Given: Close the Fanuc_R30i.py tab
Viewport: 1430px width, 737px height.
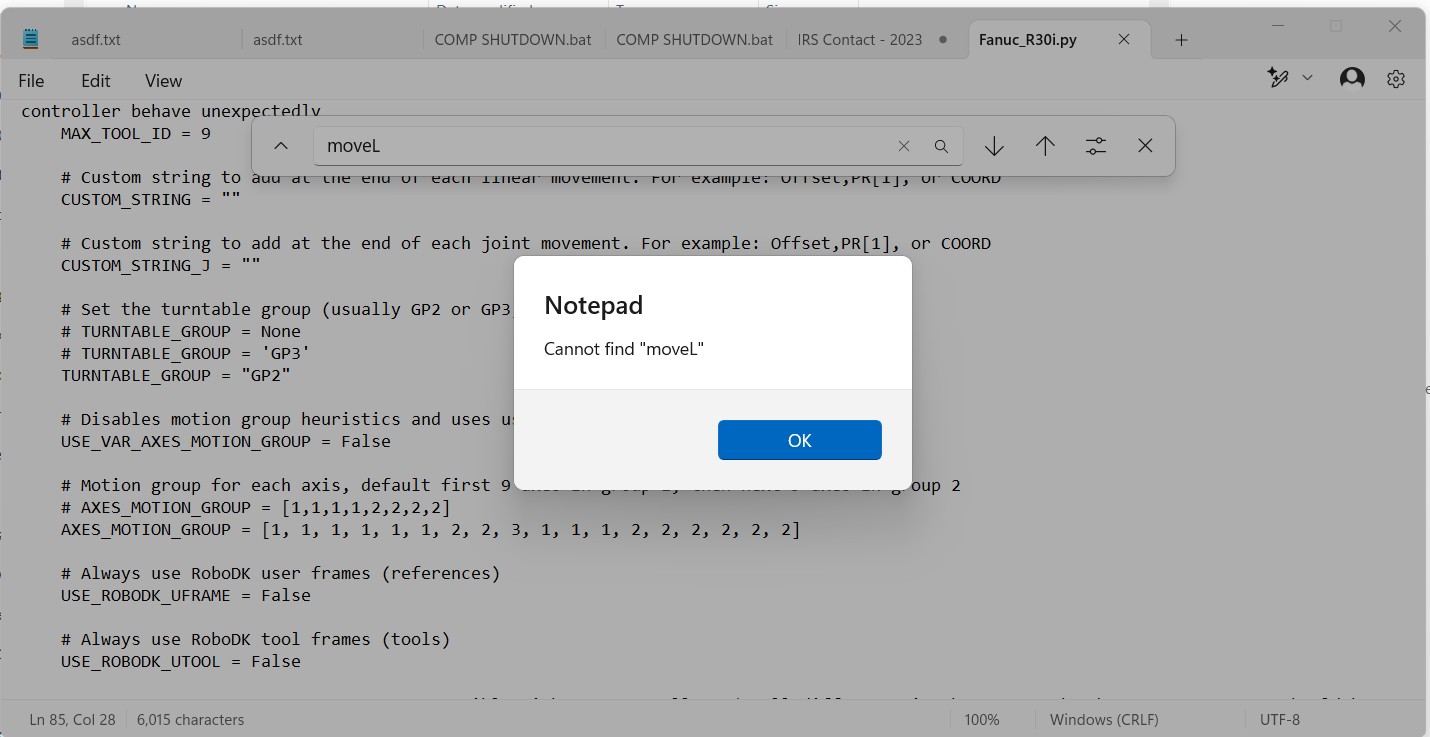Looking at the screenshot, I should coord(1124,40).
